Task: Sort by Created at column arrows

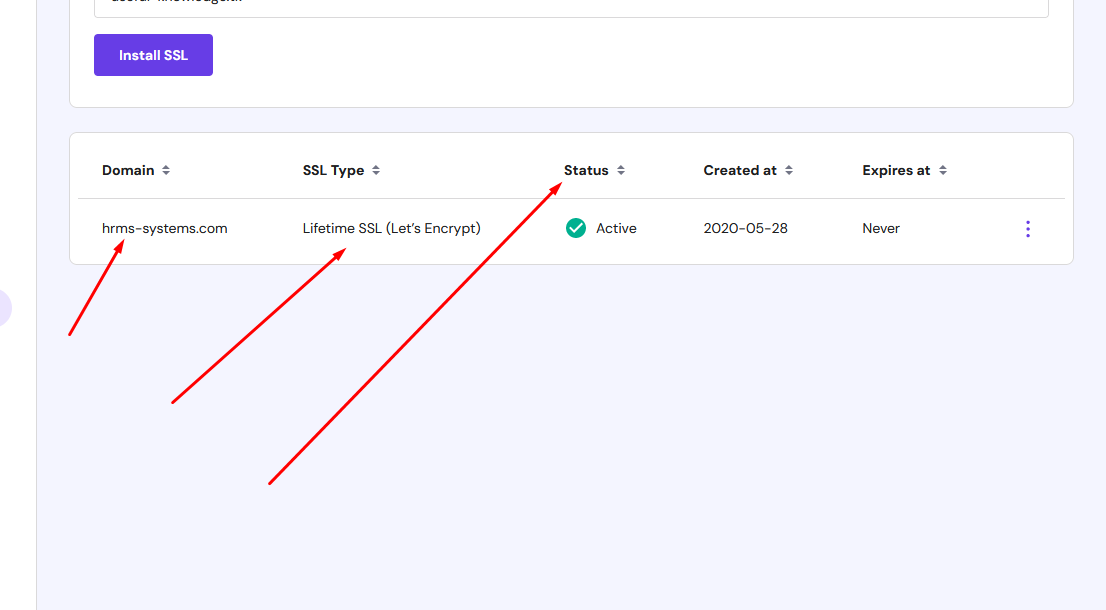Action: pyautogui.click(x=789, y=170)
